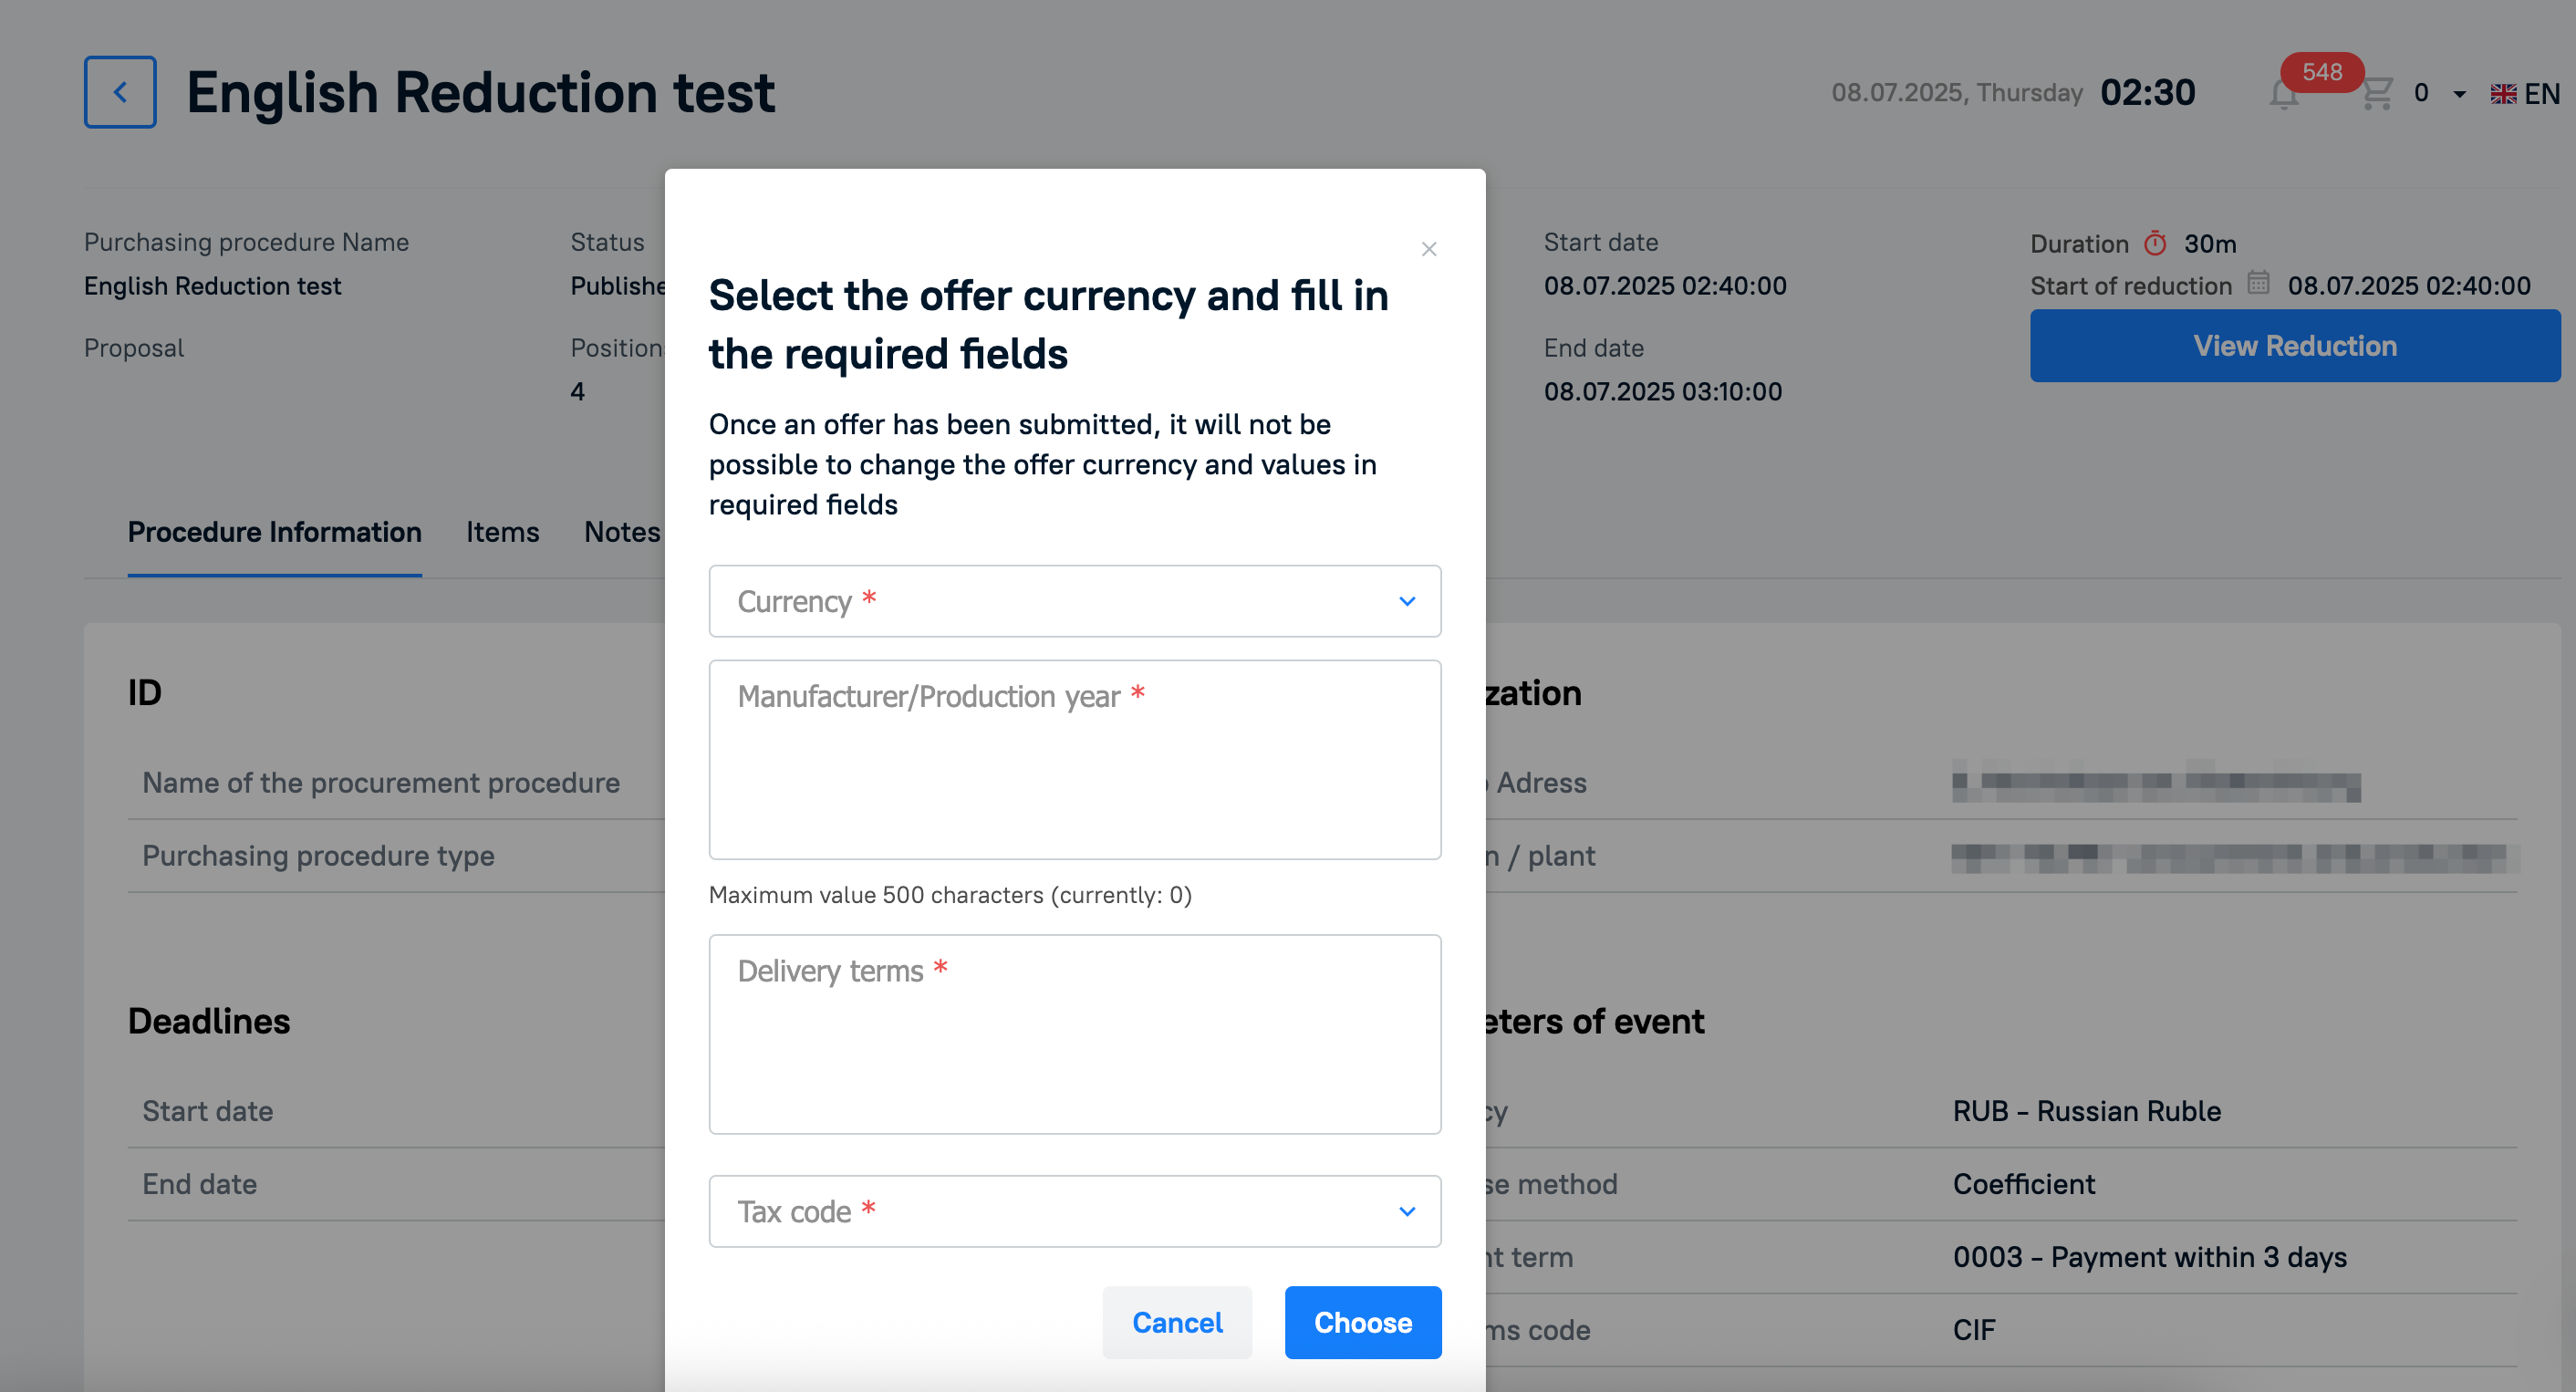Open the Tax code dropdown
This screenshot has height=1392, width=2576.
[1075, 1211]
